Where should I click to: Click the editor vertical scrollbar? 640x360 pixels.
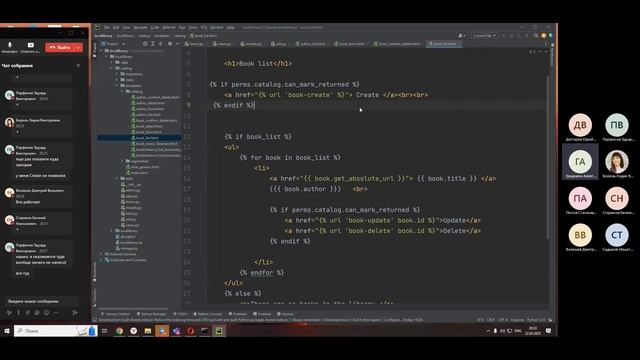548,158
